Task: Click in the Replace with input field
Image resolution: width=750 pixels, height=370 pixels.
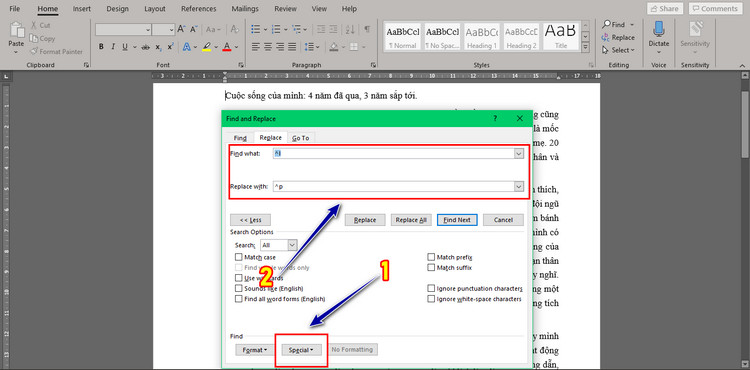Action: [x=393, y=186]
